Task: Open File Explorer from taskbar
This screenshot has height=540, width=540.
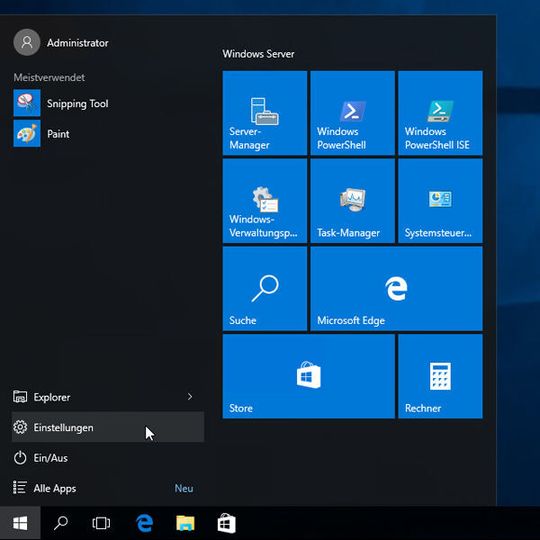Action: coord(185,523)
